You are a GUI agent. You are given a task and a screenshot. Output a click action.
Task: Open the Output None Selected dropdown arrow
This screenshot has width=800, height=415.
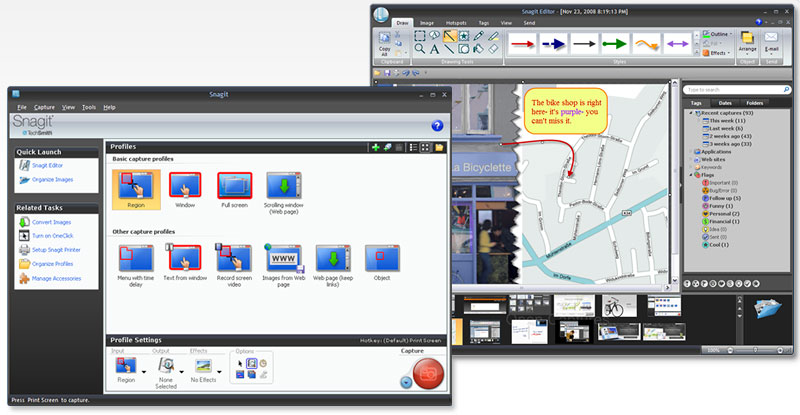point(181,372)
